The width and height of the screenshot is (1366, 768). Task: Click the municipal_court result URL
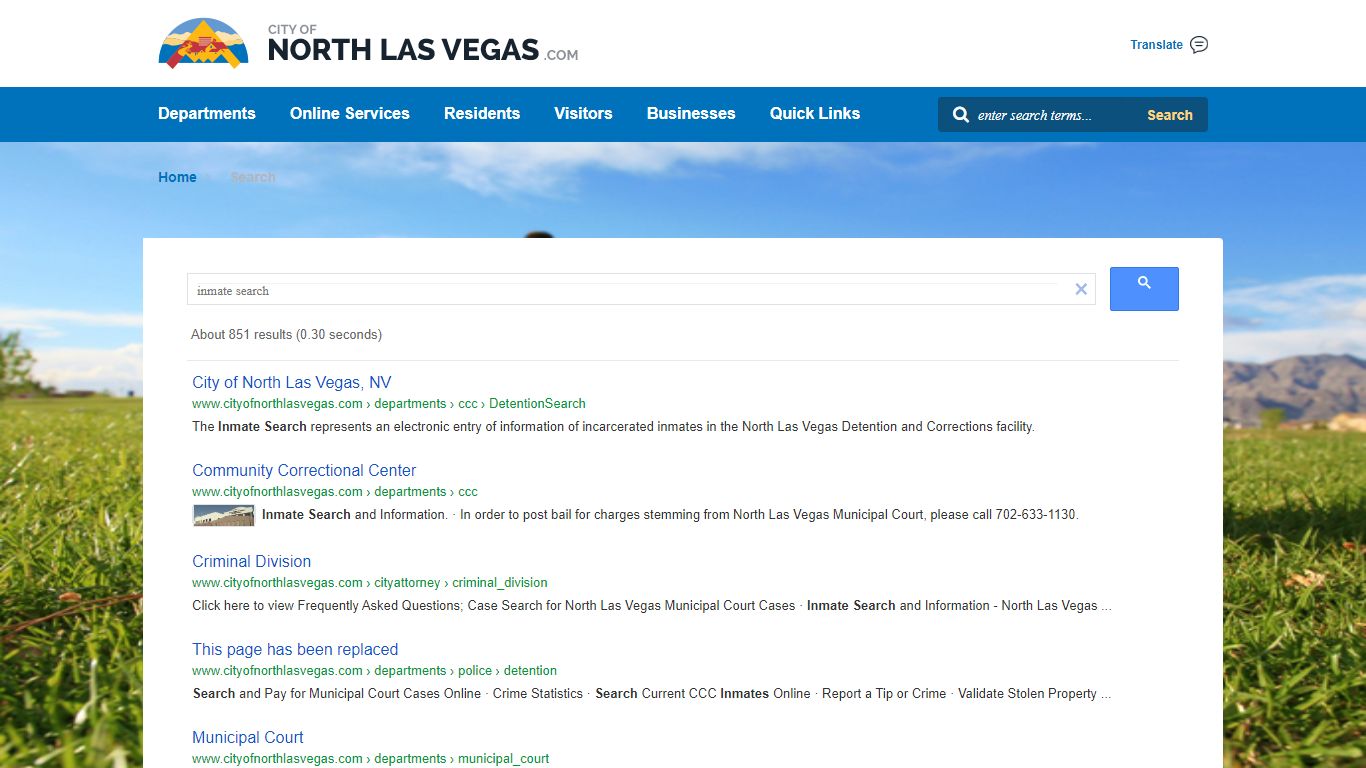[371, 759]
